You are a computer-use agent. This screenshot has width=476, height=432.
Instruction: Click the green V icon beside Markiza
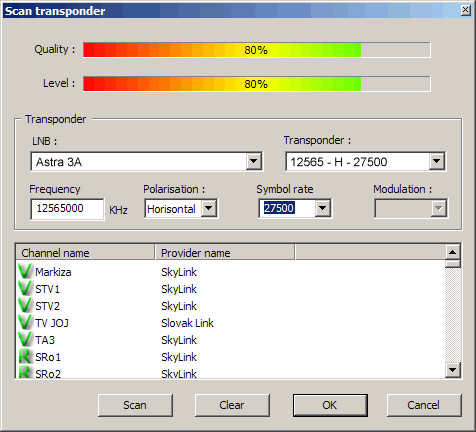[25, 271]
